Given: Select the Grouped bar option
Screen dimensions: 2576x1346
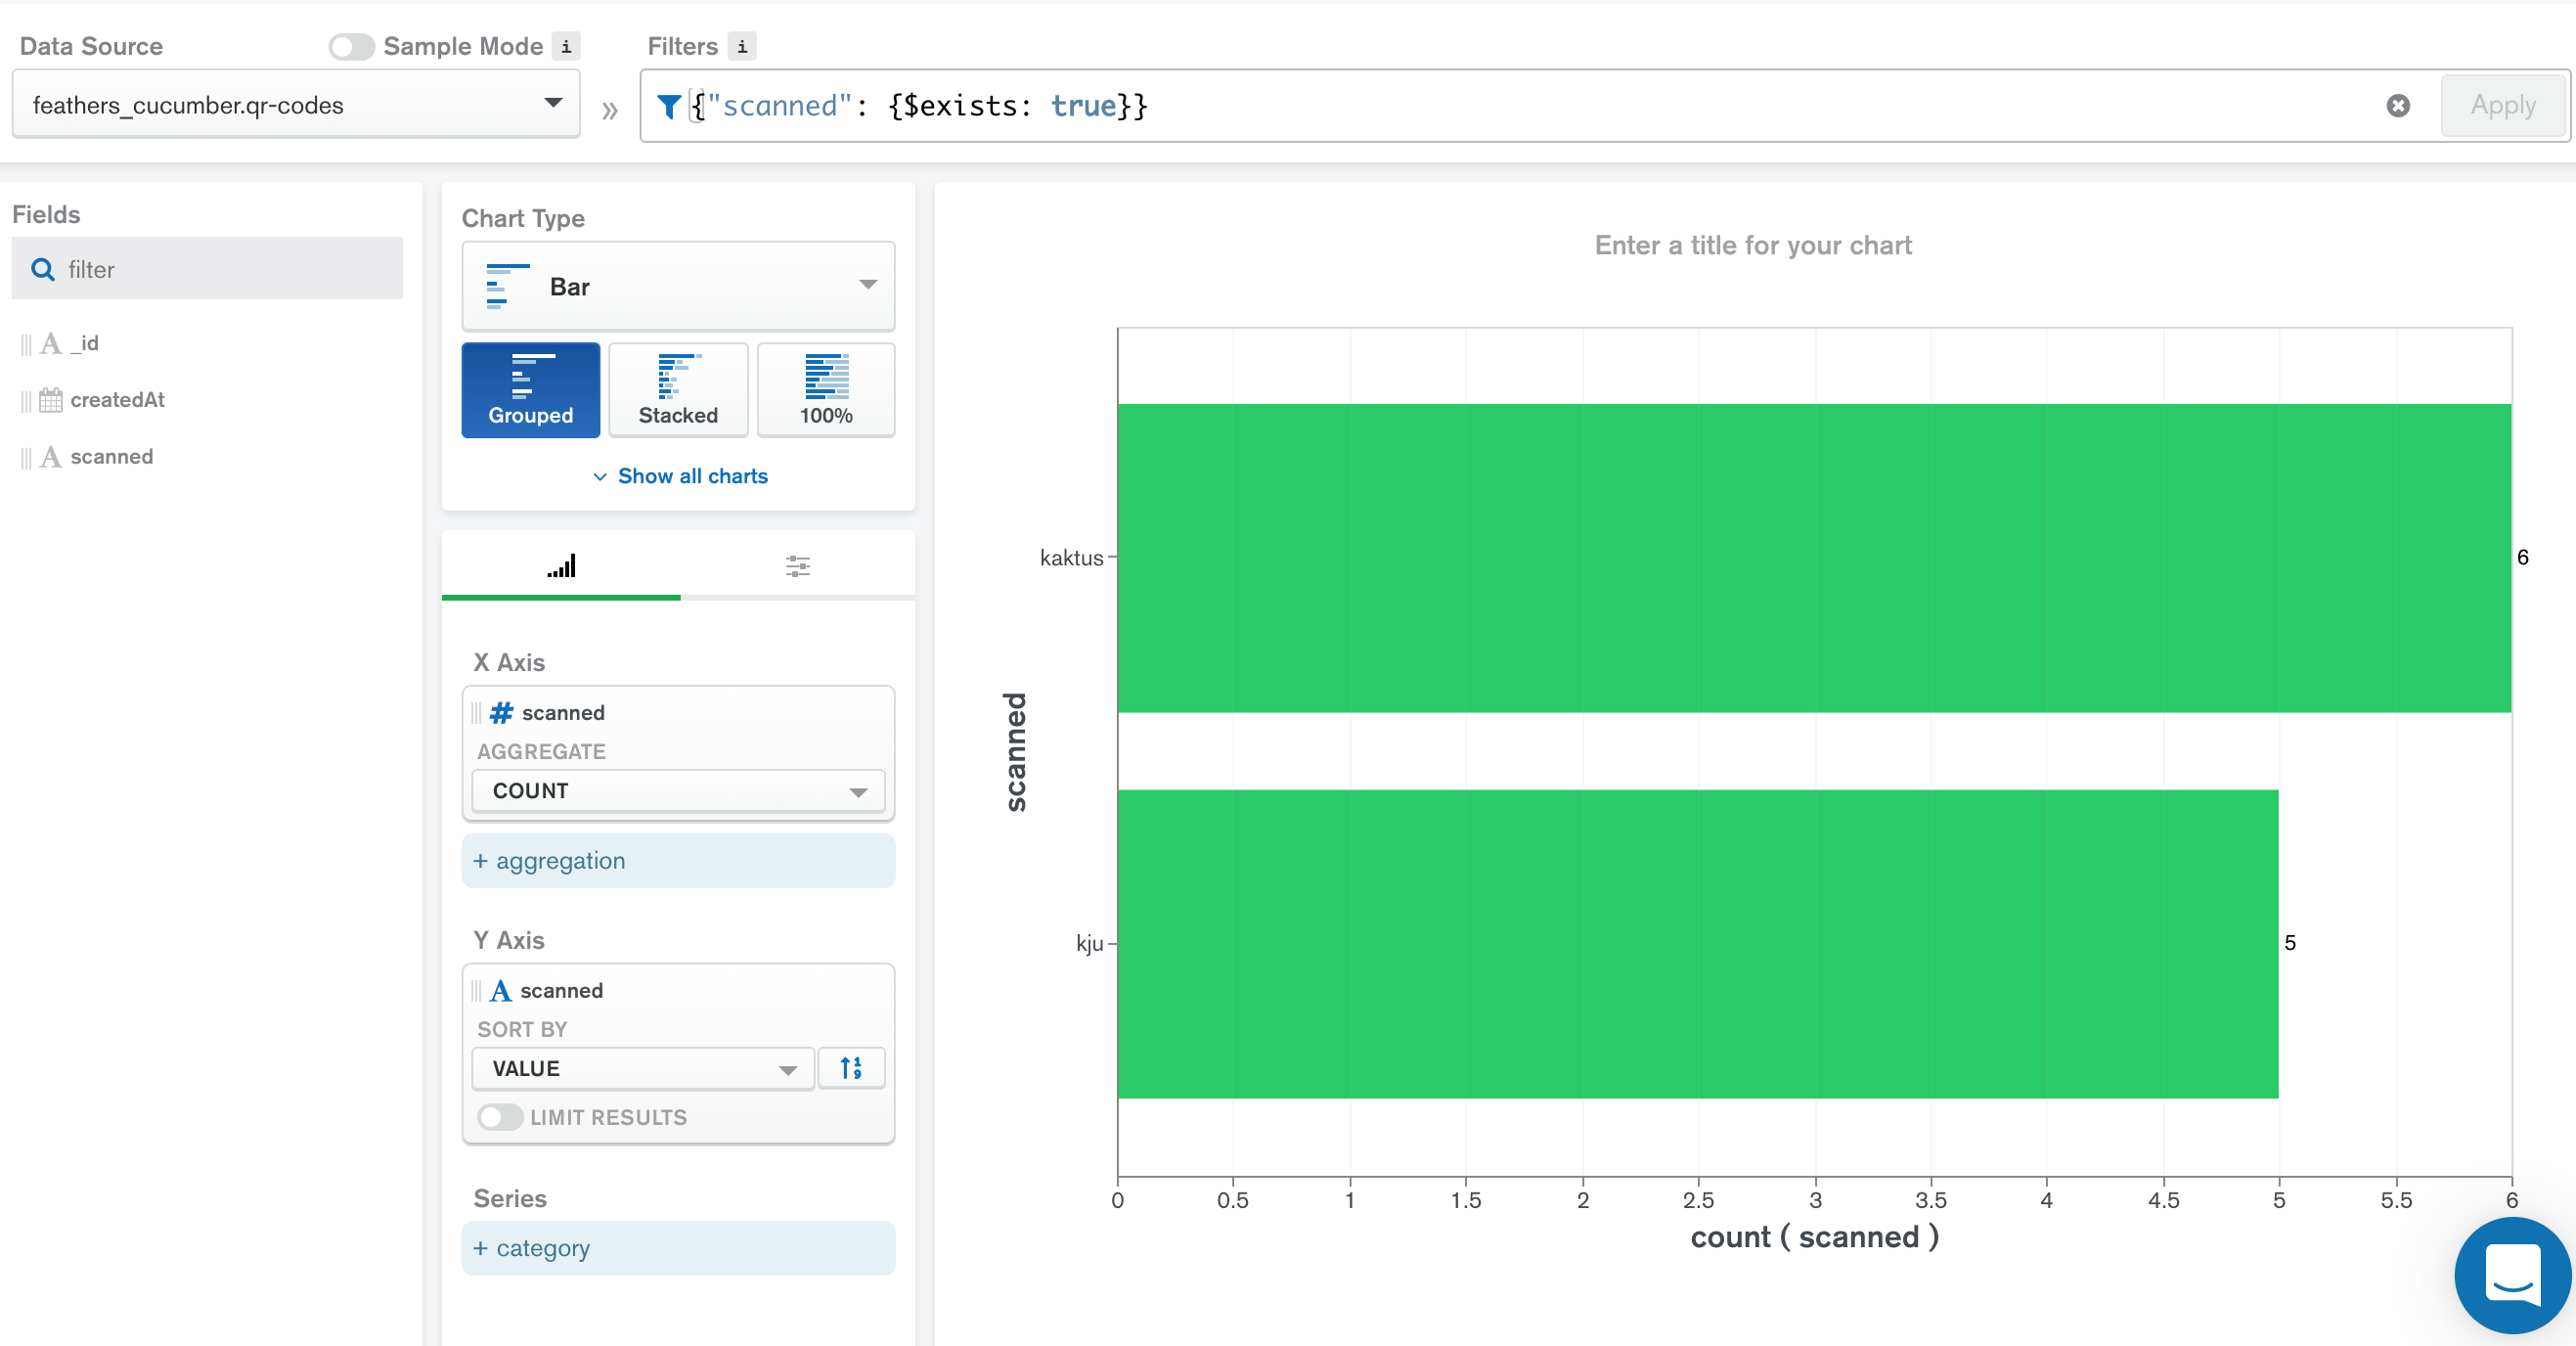Looking at the screenshot, I should click(x=530, y=390).
